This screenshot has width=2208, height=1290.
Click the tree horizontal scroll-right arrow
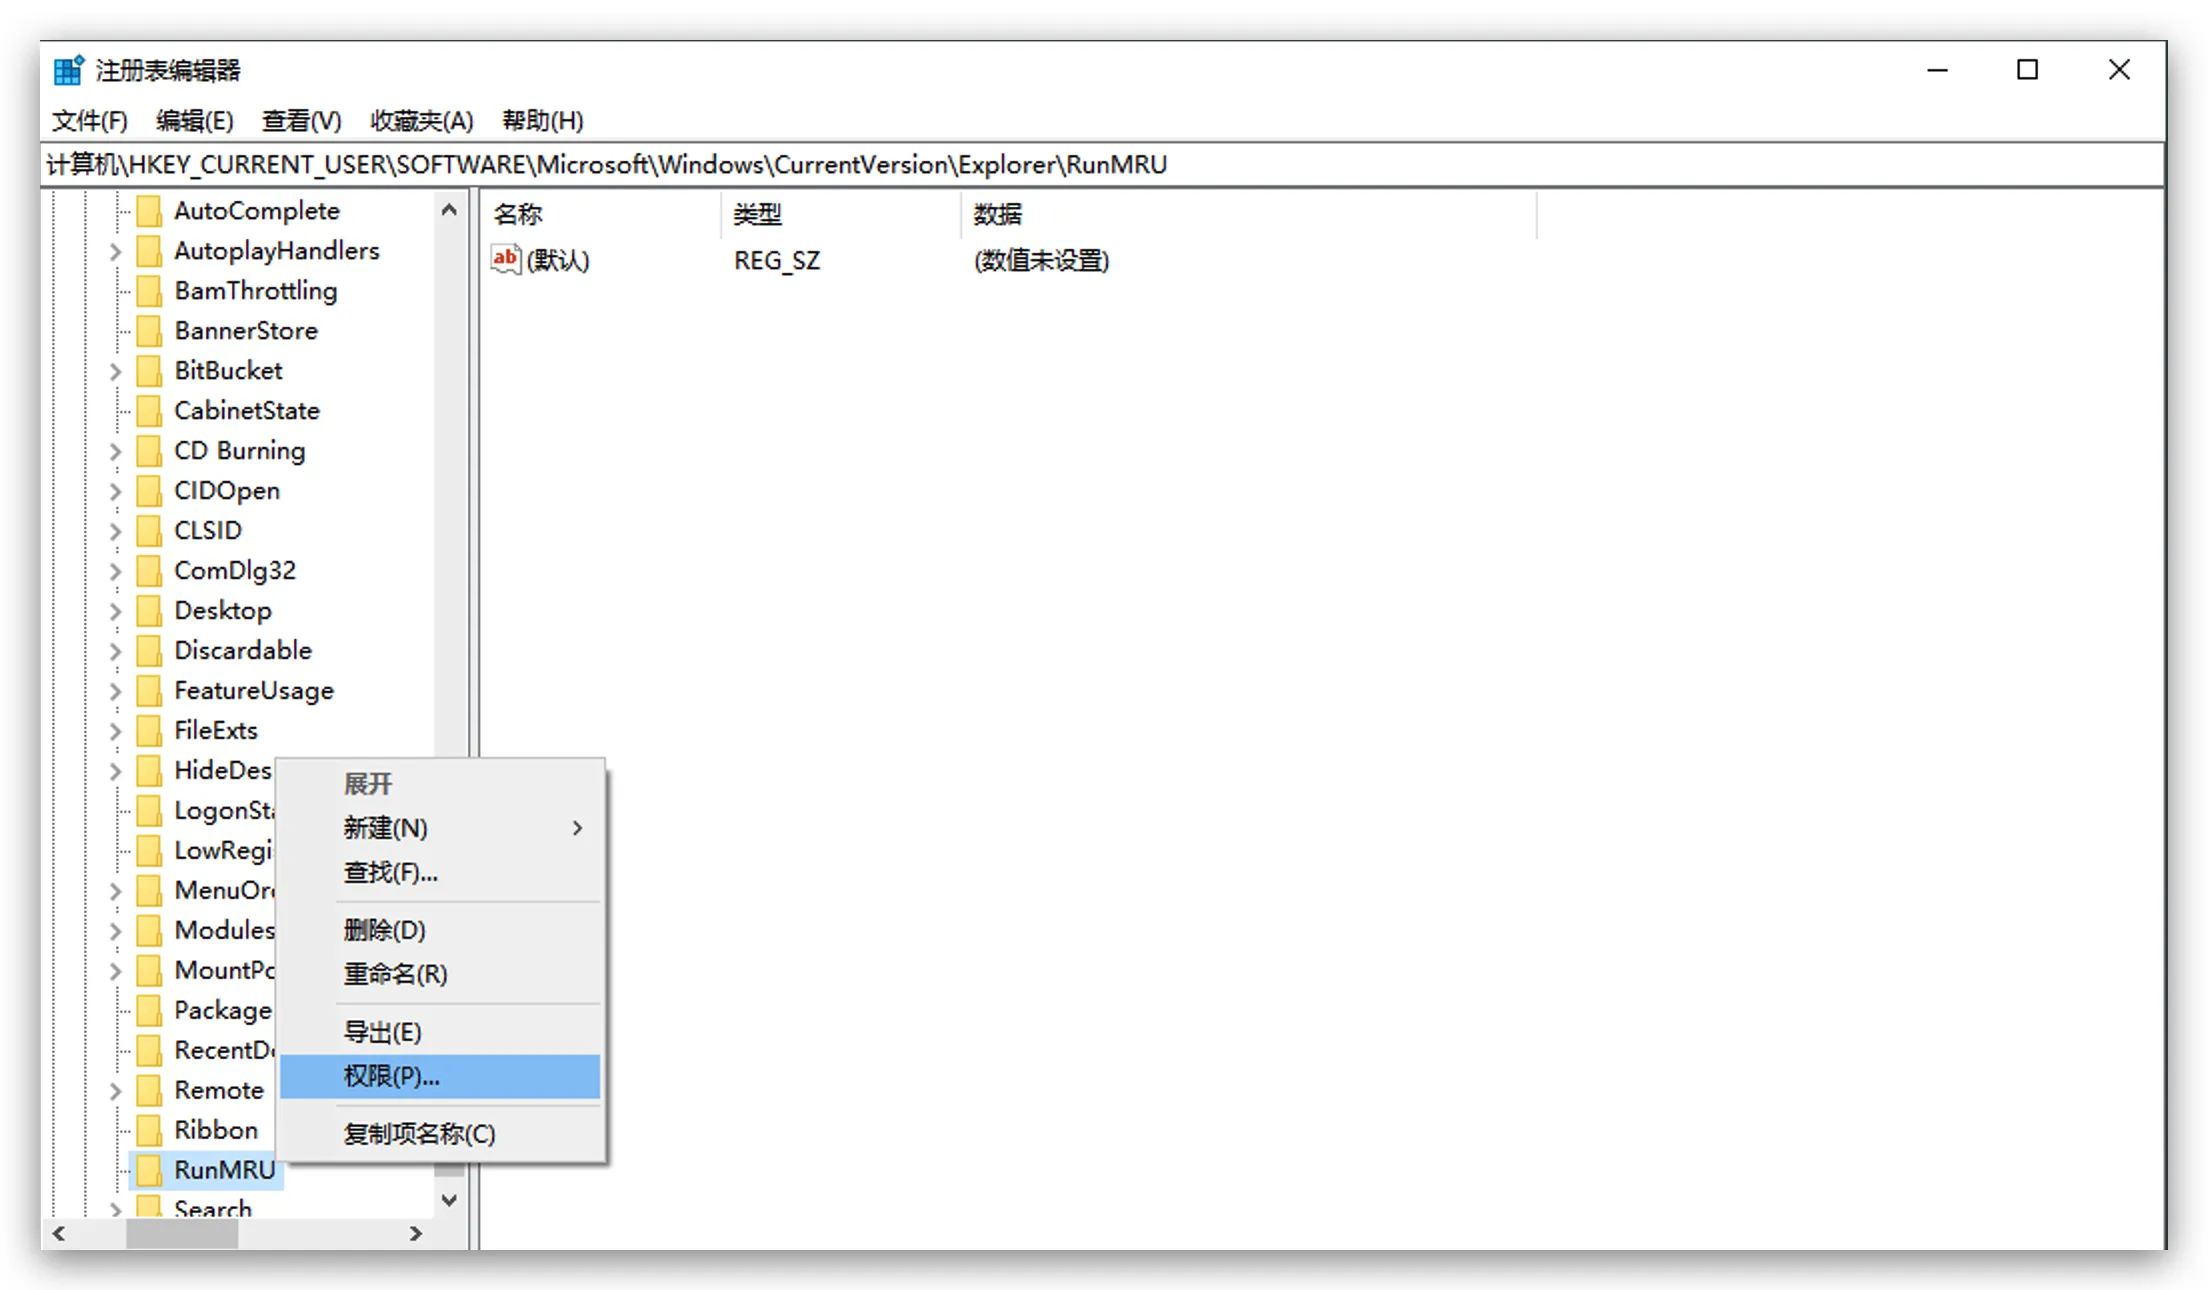[x=416, y=1234]
